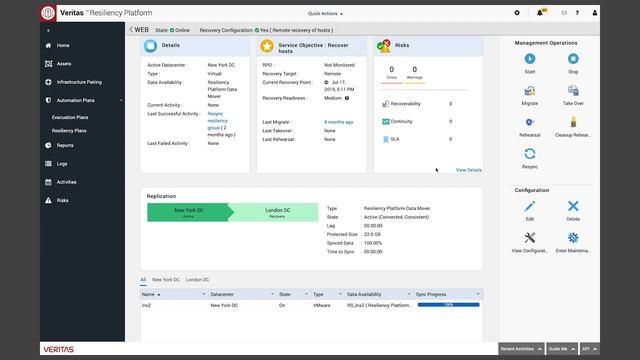
Task: Open the user profile icon
Action: 595,13
